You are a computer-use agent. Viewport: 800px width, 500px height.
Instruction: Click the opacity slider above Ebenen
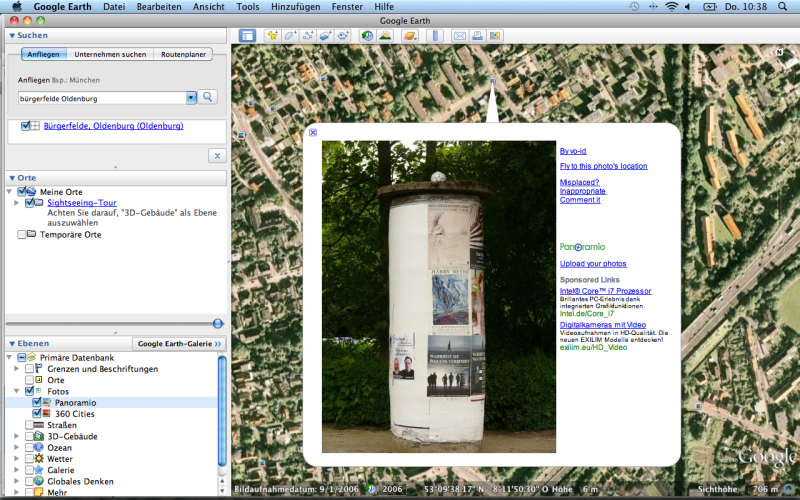coord(216,323)
